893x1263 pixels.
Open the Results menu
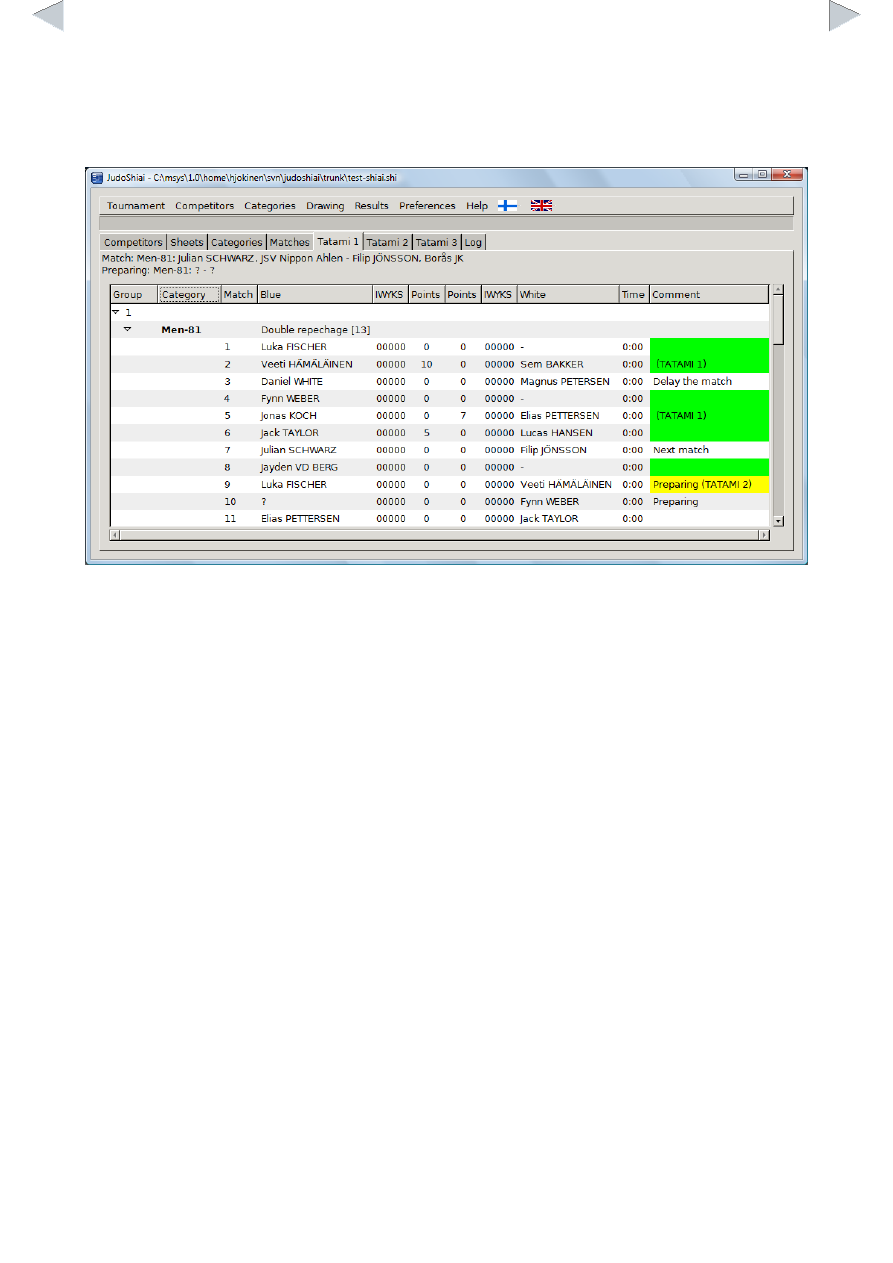click(x=372, y=206)
